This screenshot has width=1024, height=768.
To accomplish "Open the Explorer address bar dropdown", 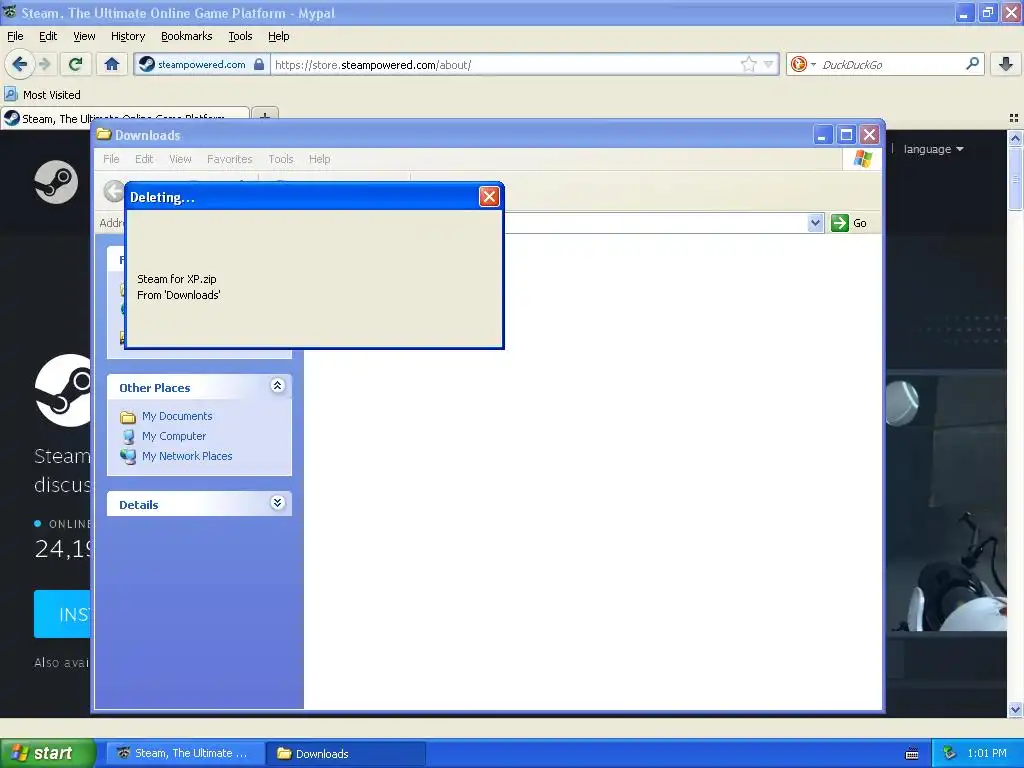I will 815,223.
